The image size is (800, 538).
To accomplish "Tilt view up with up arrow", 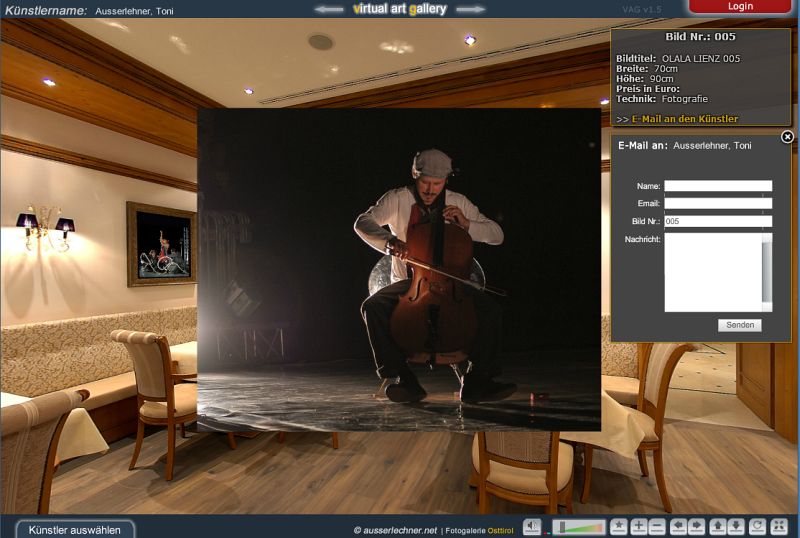I will 718,527.
